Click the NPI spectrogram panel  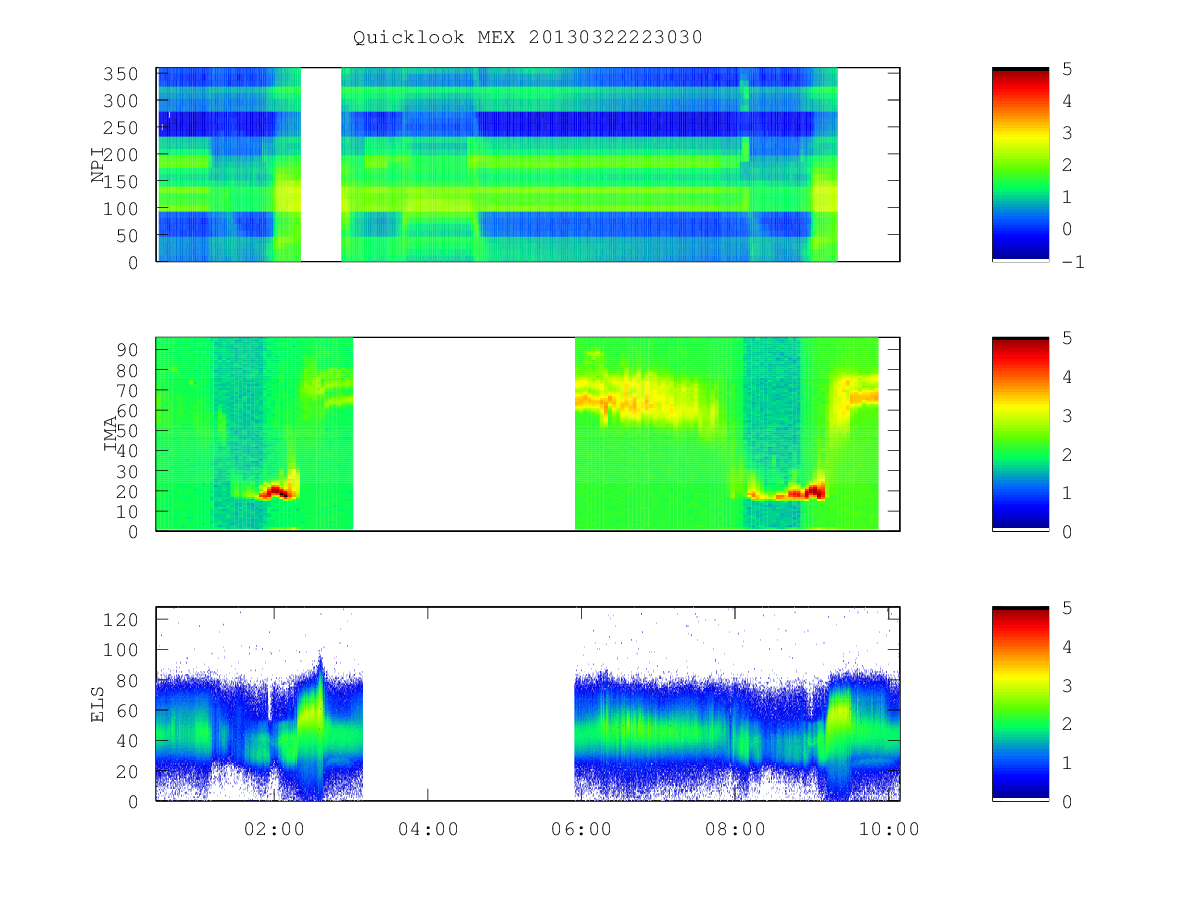point(528,164)
